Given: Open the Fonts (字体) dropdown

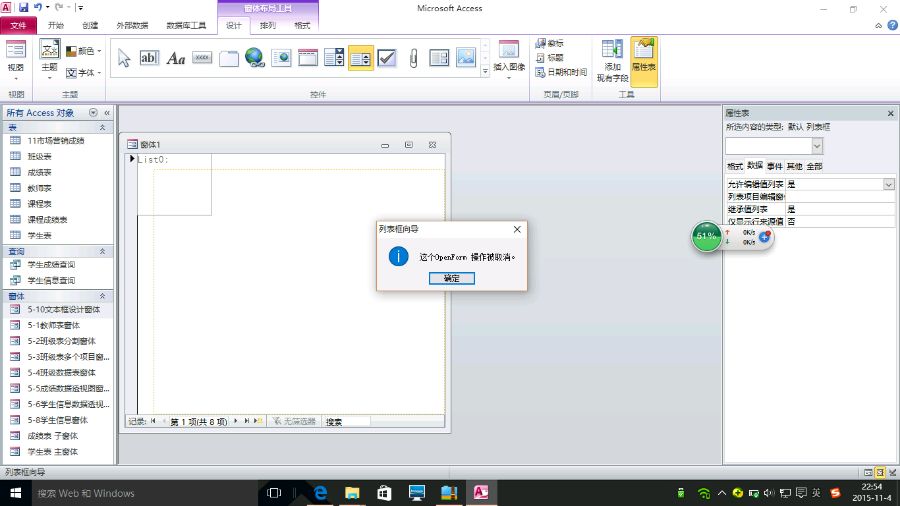Looking at the screenshot, I should tap(84, 73).
